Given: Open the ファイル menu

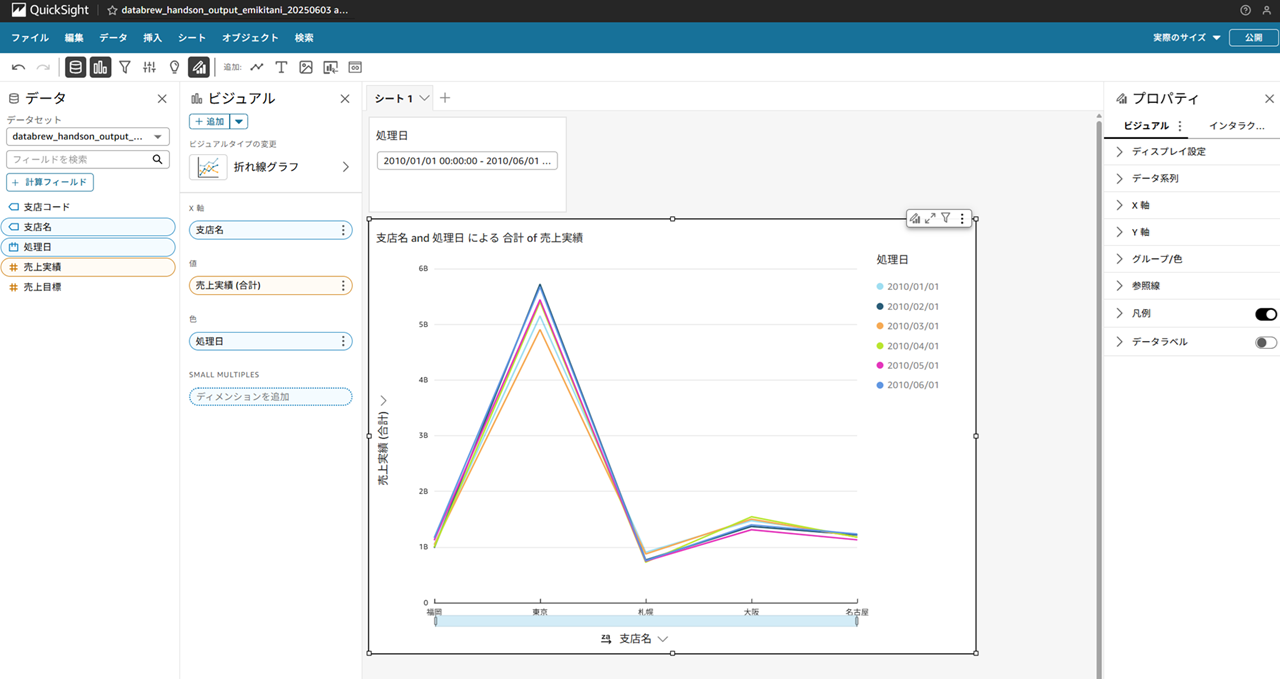Looking at the screenshot, I should 30,37.
